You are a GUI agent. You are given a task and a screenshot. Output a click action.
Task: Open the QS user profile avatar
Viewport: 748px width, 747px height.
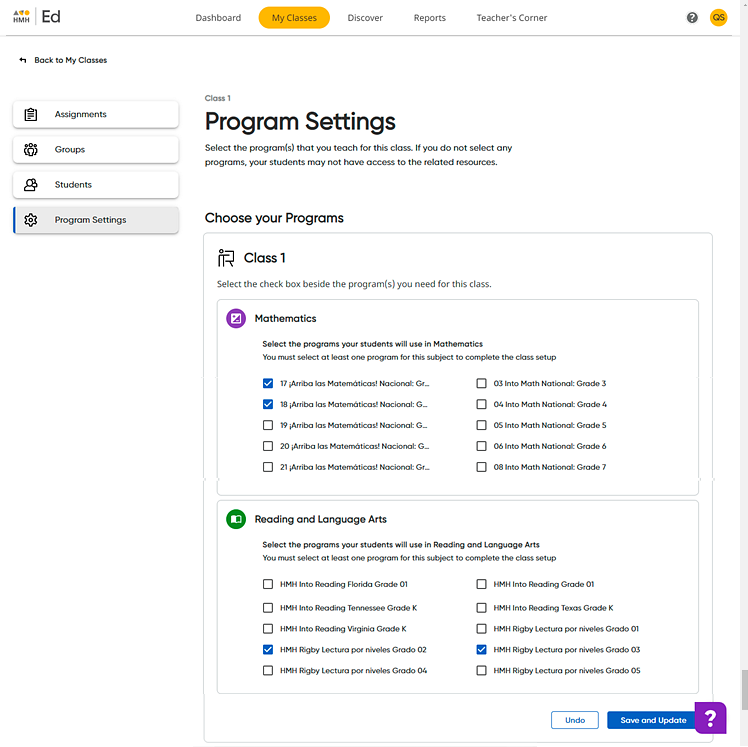718,18
